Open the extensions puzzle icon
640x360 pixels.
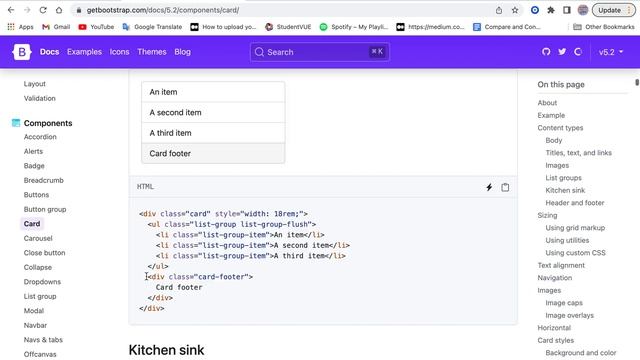point(551,10)
